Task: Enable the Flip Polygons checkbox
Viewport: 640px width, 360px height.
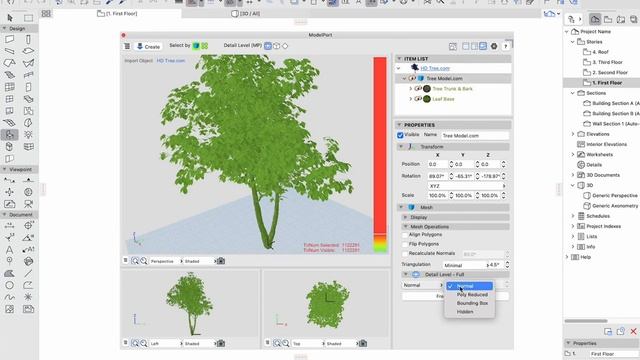Action: pyautogui.click(x=405, y=244)
